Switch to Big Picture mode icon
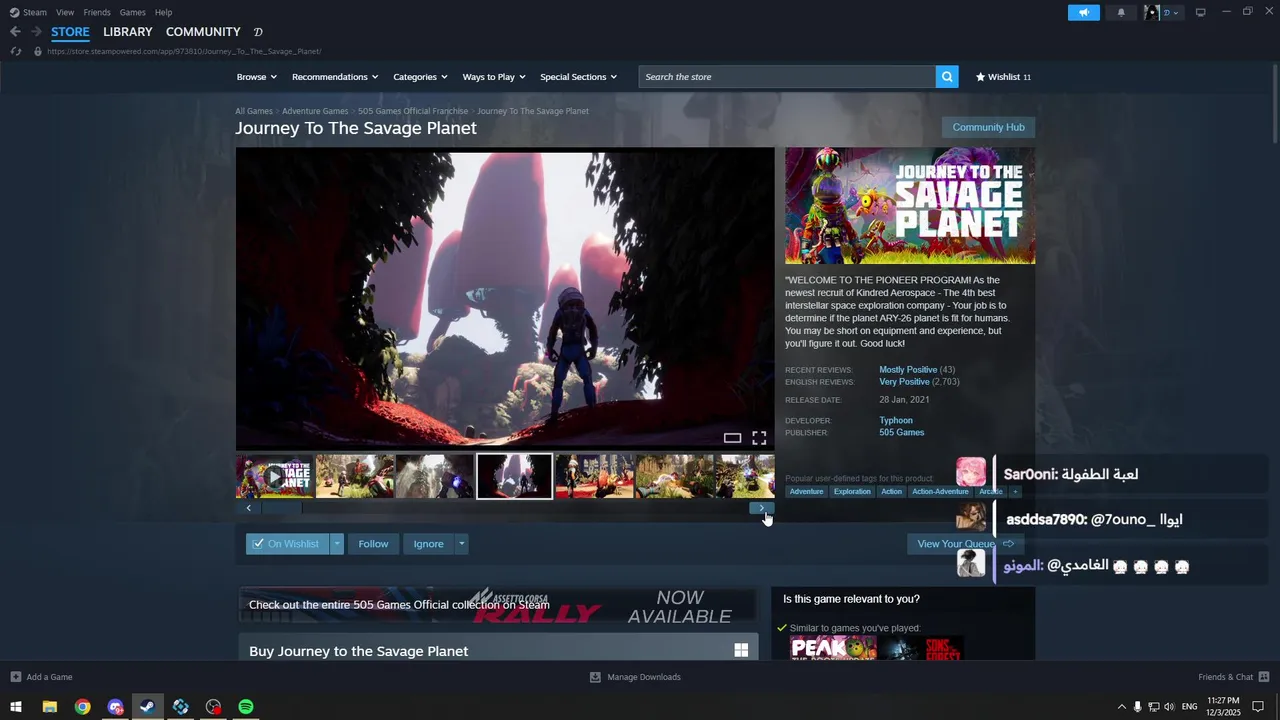 pyautogui.click(x=1200, y=12)
